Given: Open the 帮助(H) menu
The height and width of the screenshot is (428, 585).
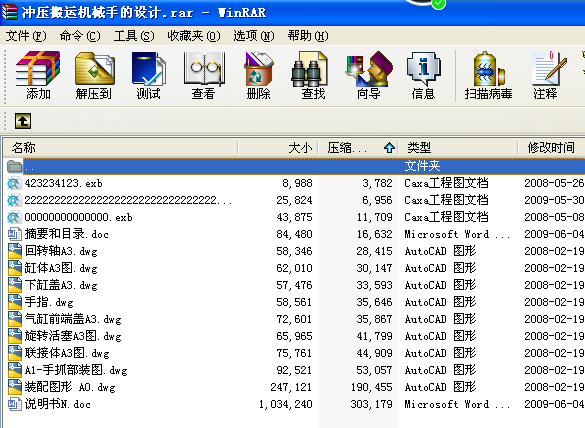Looking at the screenshot, I should point(308,36).
